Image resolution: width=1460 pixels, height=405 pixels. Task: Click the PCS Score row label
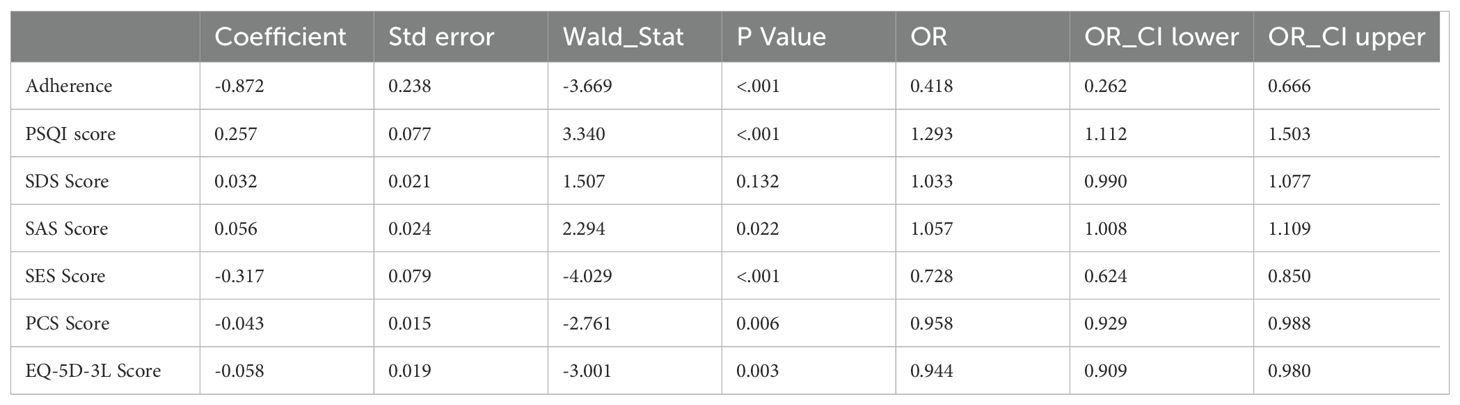tap(67, 324)
